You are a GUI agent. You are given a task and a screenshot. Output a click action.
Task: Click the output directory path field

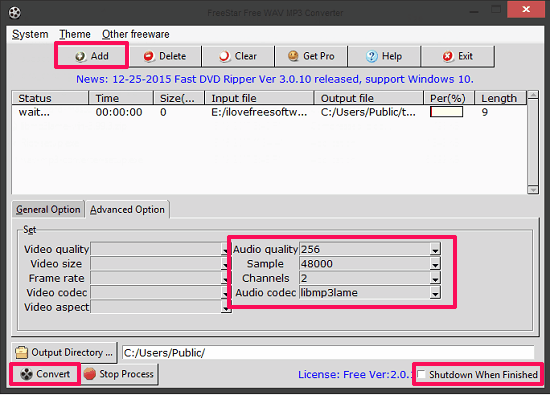coord(328,353)
